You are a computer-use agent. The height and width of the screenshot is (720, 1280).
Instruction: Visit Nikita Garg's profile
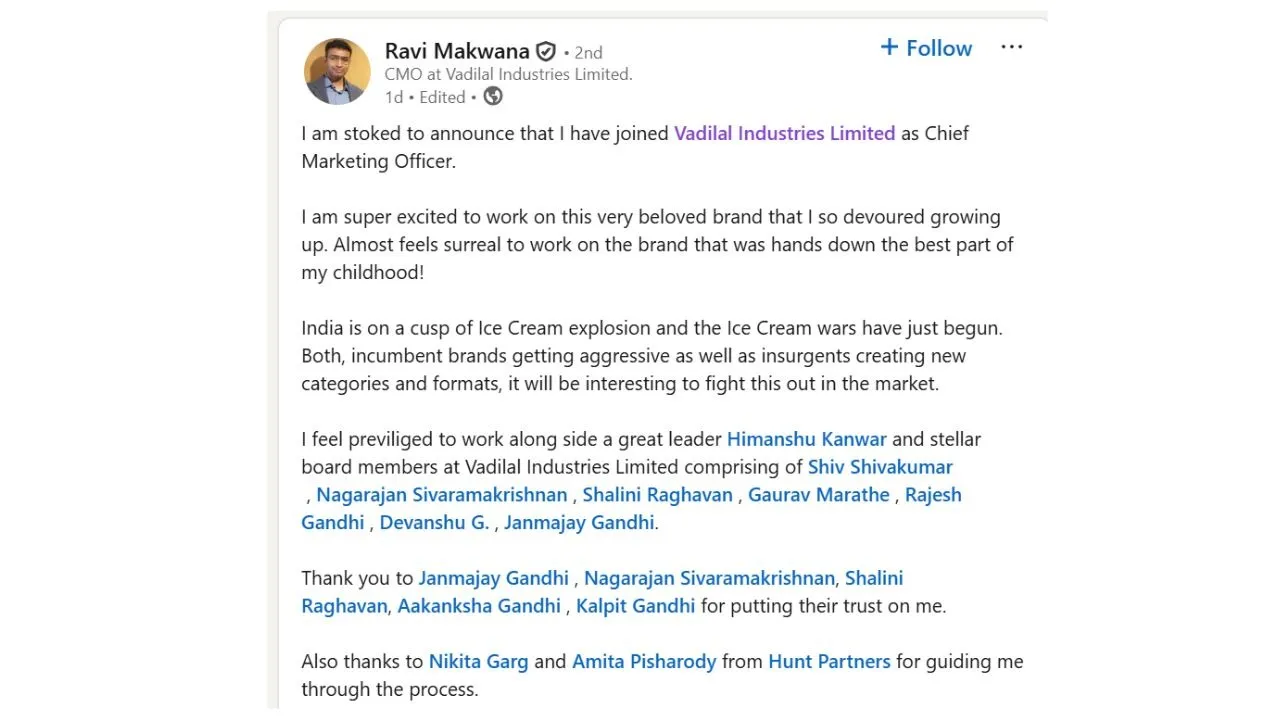pos(478,662)
